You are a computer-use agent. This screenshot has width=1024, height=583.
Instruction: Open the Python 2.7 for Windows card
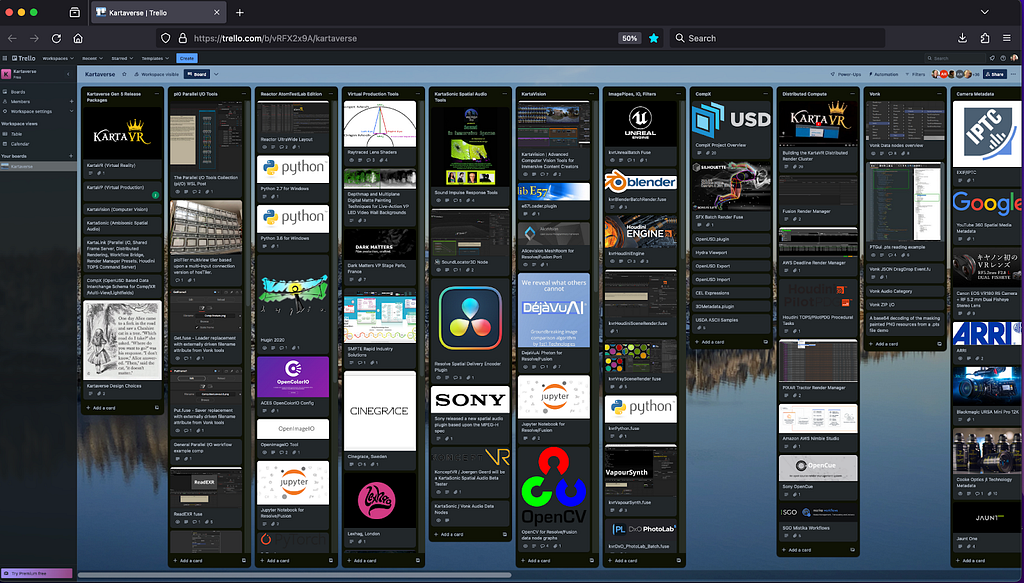click(293, 176)
